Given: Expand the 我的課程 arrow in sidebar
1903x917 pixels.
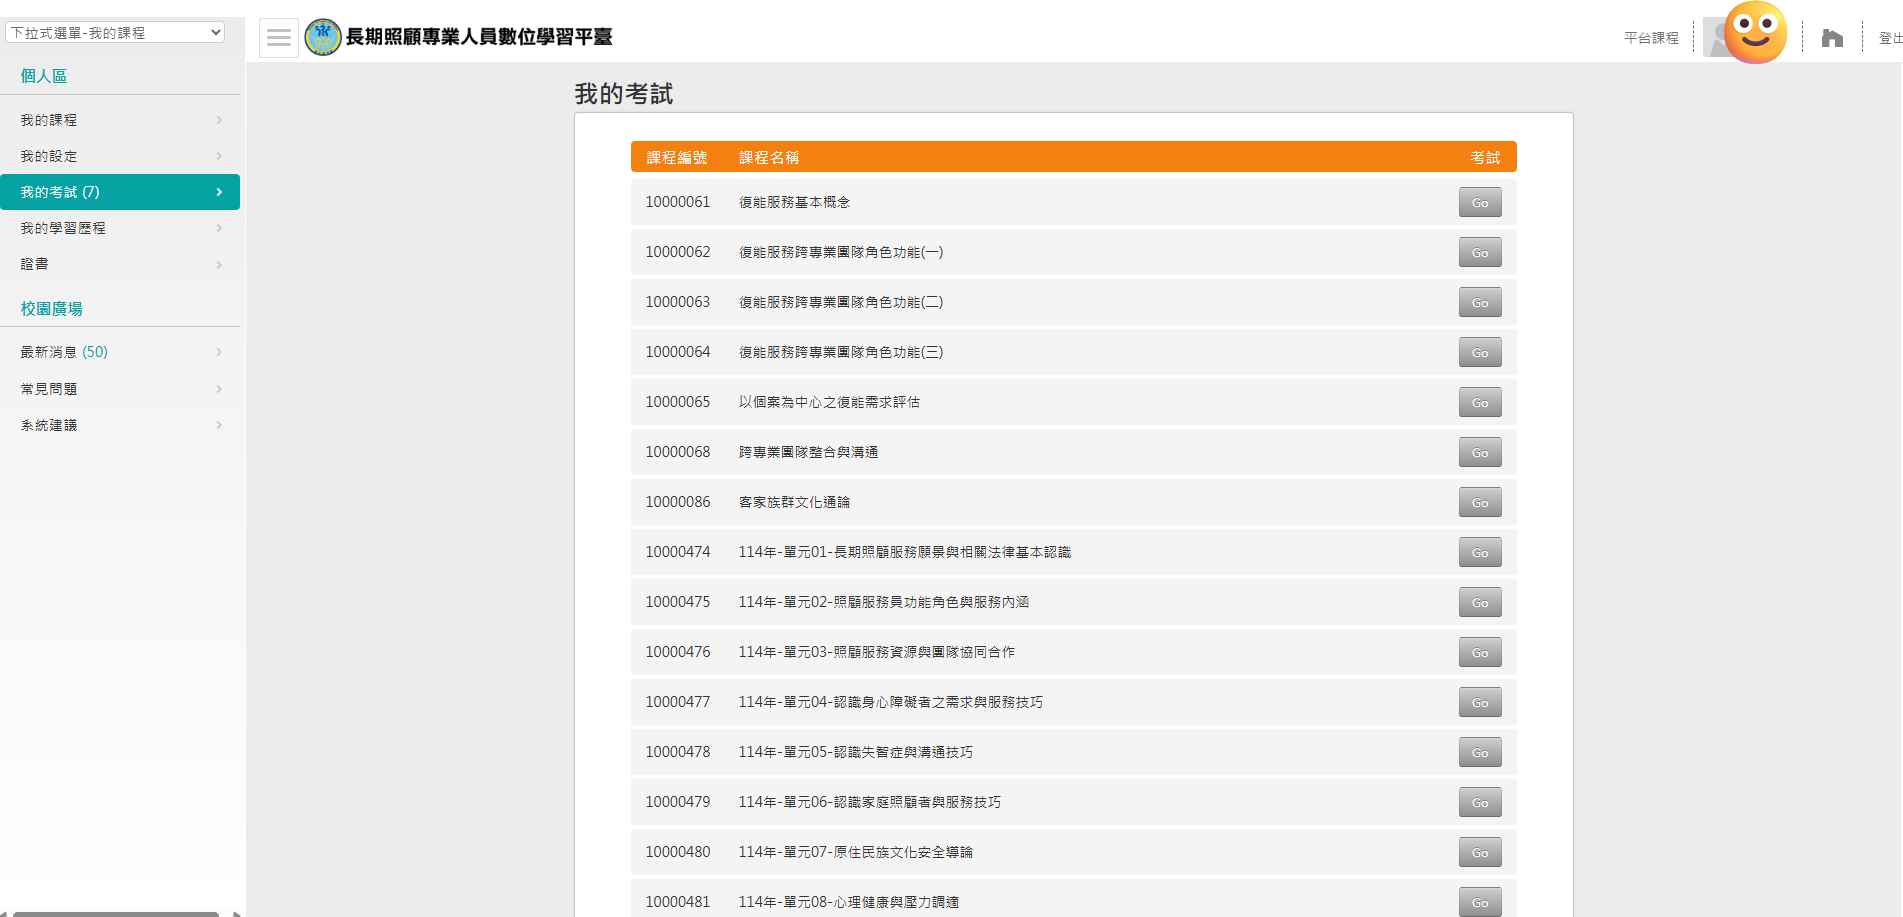Looking at the screenshot, I should click(219, 120).
